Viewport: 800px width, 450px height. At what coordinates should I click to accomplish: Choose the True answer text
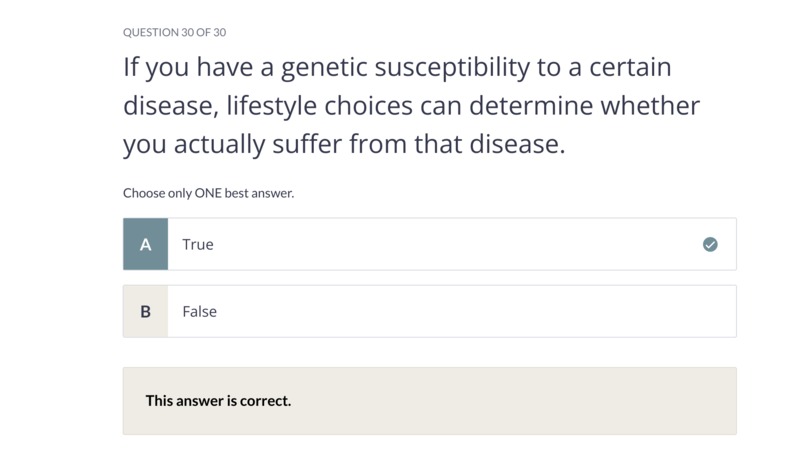[x=198, y=244]
